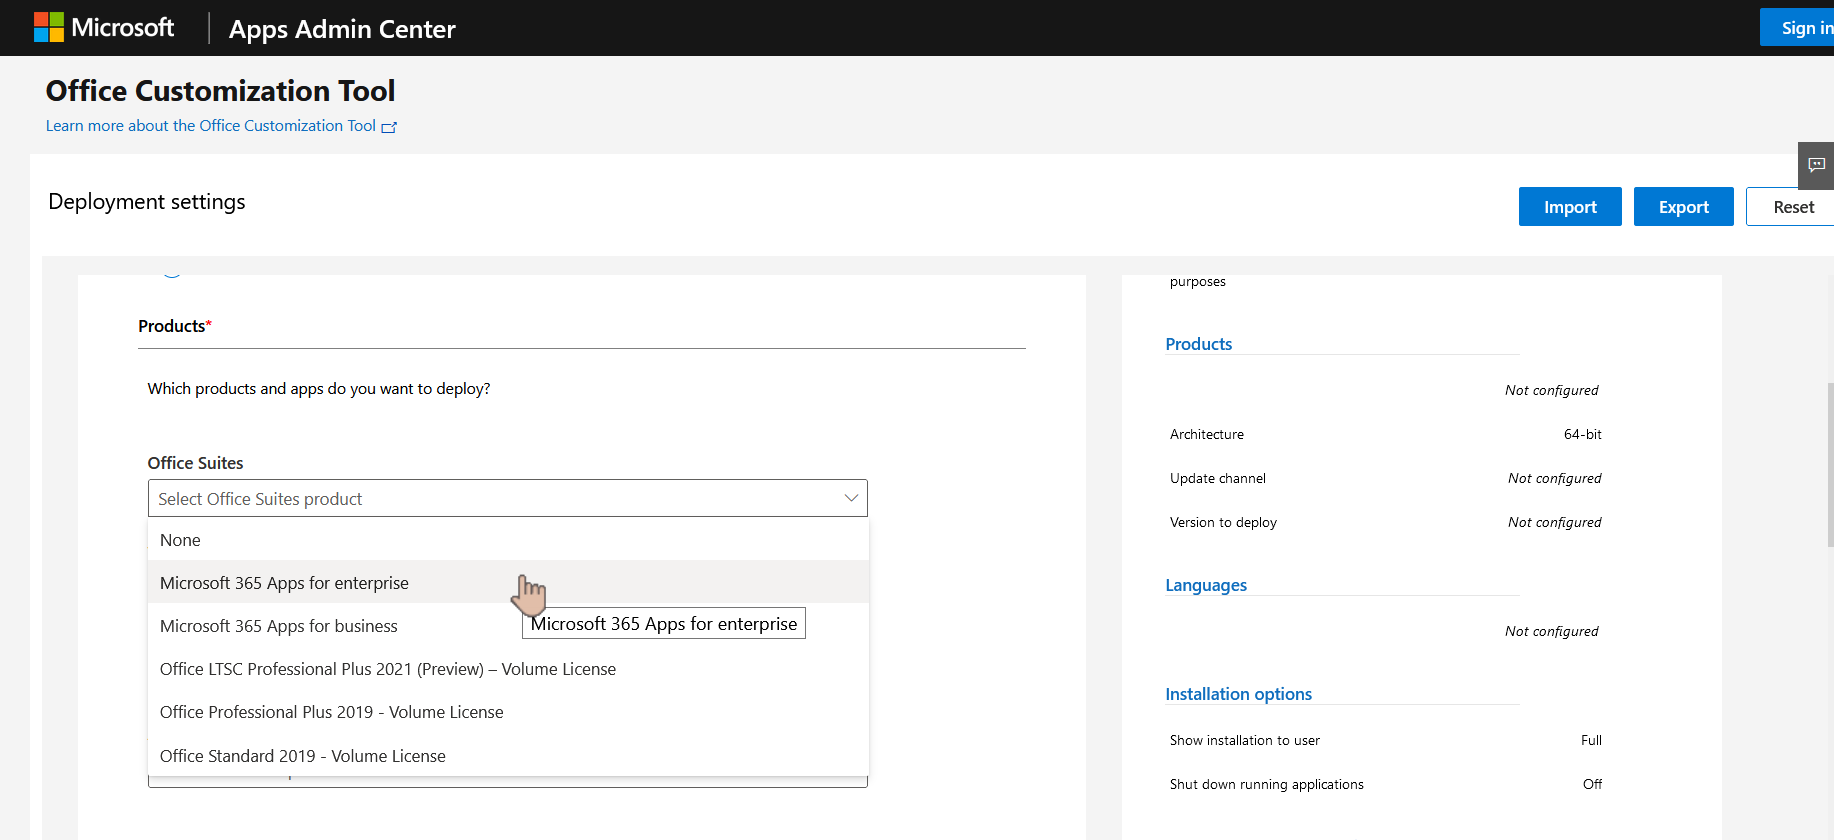Jump to Products summary section
The width and height of the screenshot is (1834, 840).
pos(1198,344)
